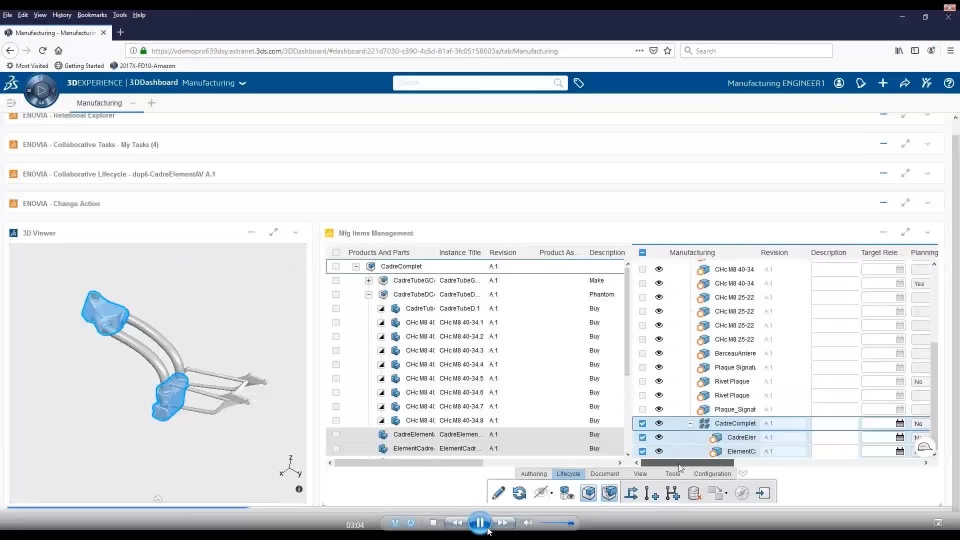Click the browser home icon
960x540 pixels.
pyautogui.click(x=58, y=51)
